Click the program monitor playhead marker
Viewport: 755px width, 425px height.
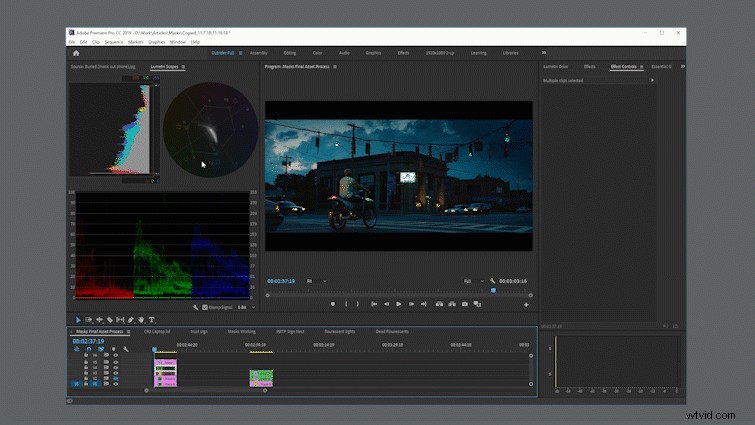pyautogui.click(x=493, y=290)
